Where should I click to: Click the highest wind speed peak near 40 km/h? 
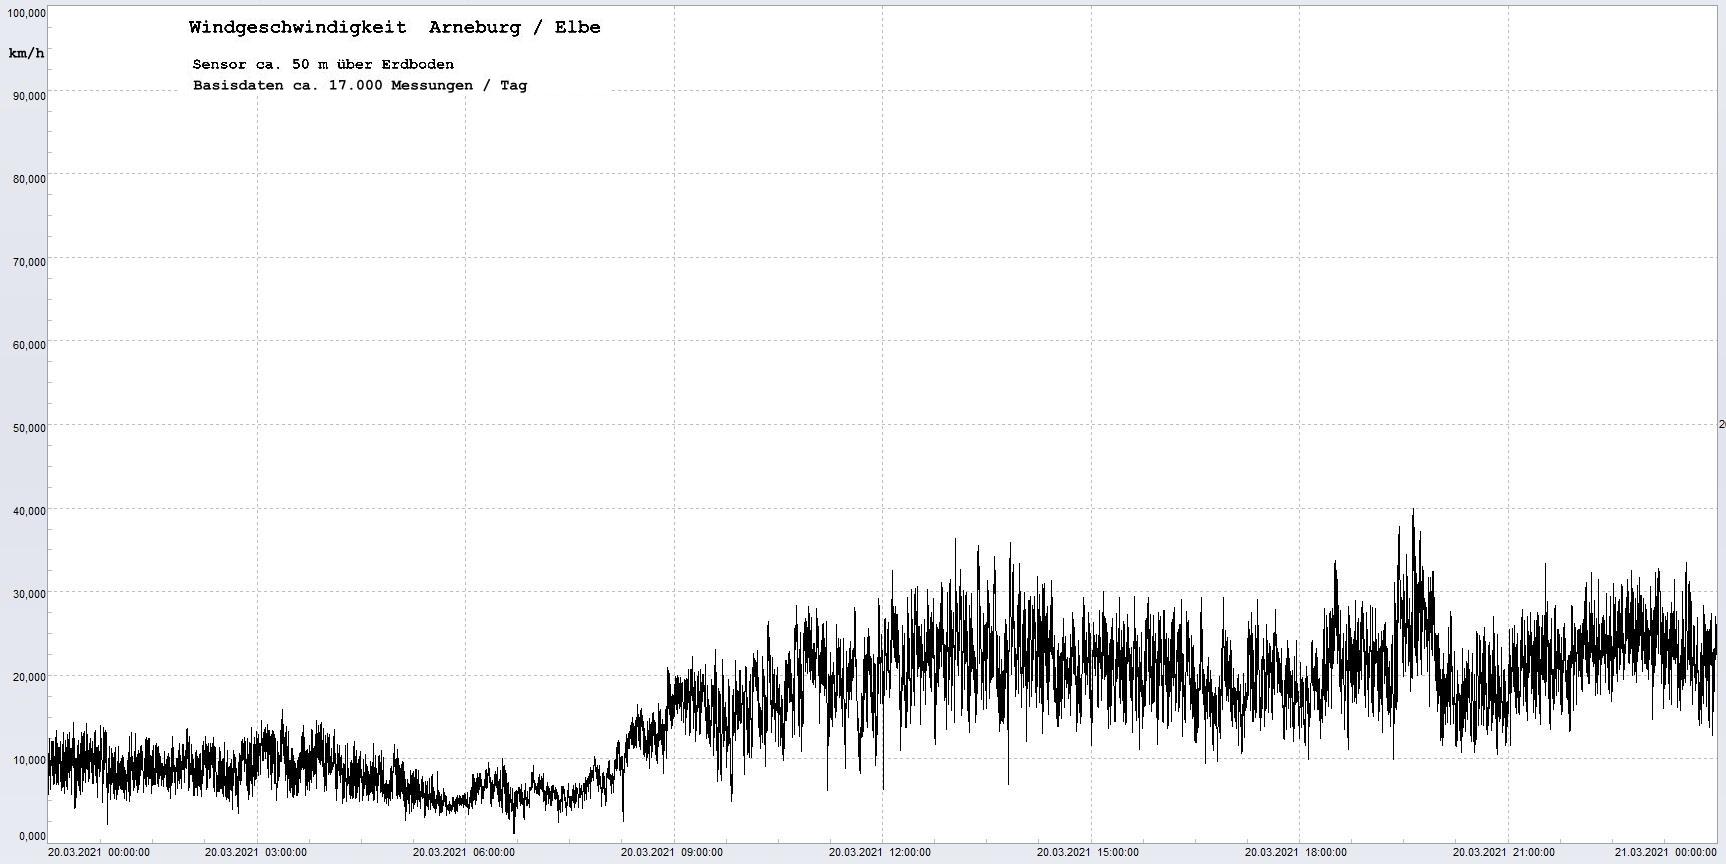pos(1412,512)
